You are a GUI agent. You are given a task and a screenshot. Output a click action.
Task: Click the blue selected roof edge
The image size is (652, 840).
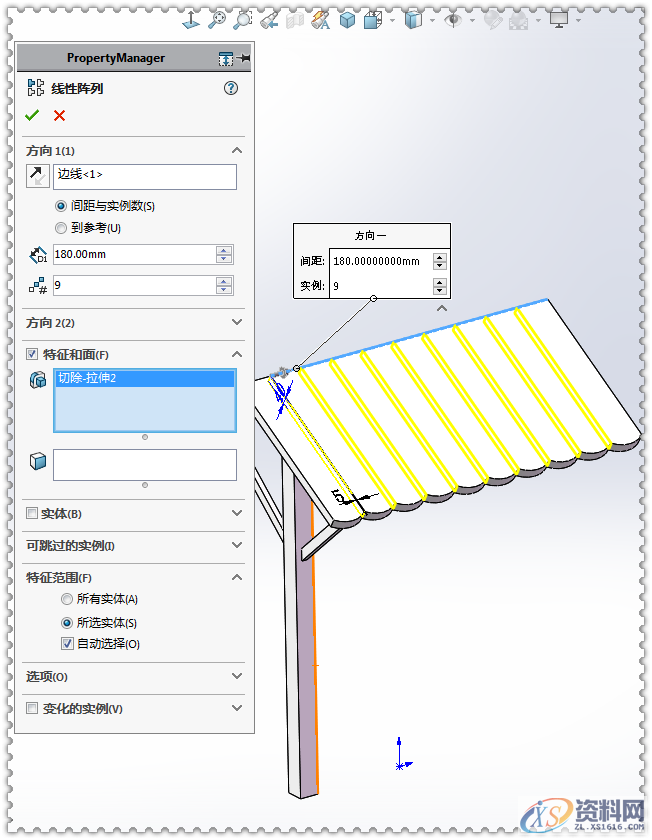423,333
